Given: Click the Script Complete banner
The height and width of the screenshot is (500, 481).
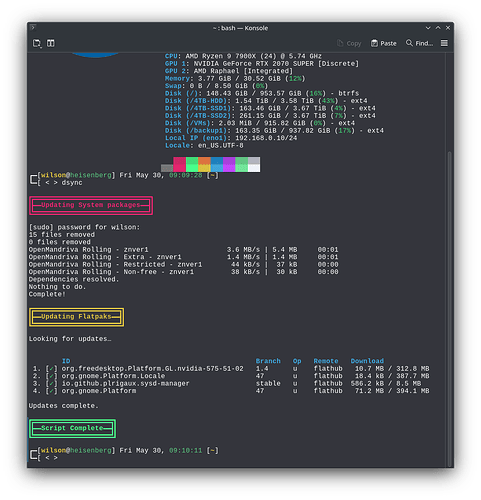Looking at the screenshot, I should tap(72, 428).
